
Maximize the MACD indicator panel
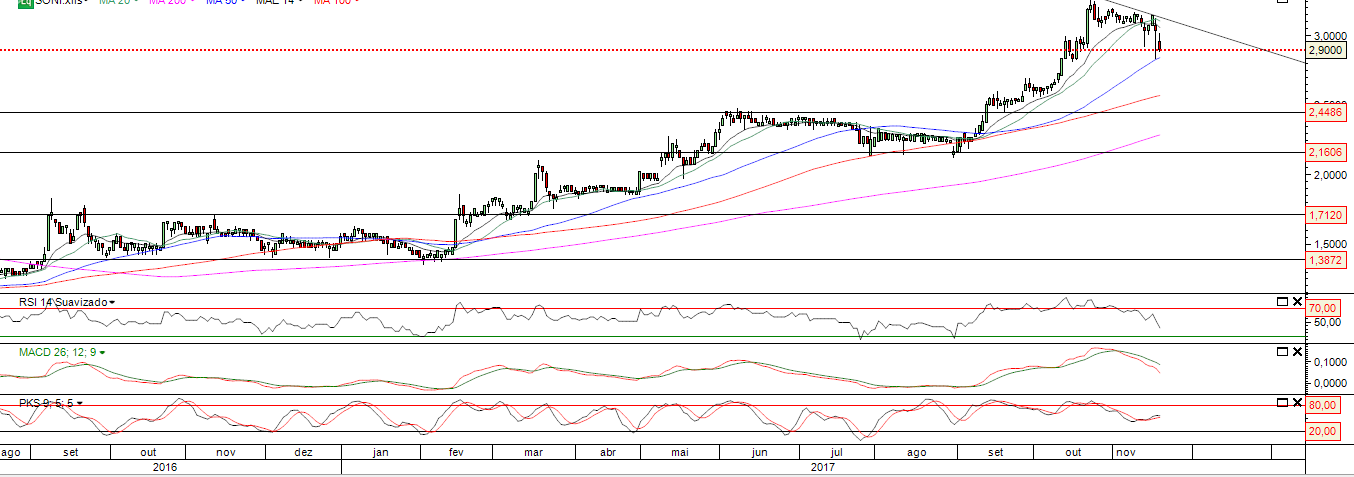[x=1283, y=351]
